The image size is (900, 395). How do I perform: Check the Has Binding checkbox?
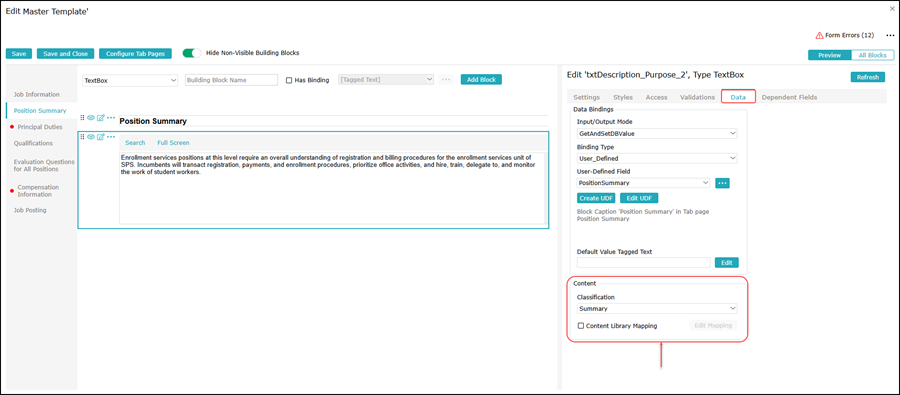(x=289, y=80)
